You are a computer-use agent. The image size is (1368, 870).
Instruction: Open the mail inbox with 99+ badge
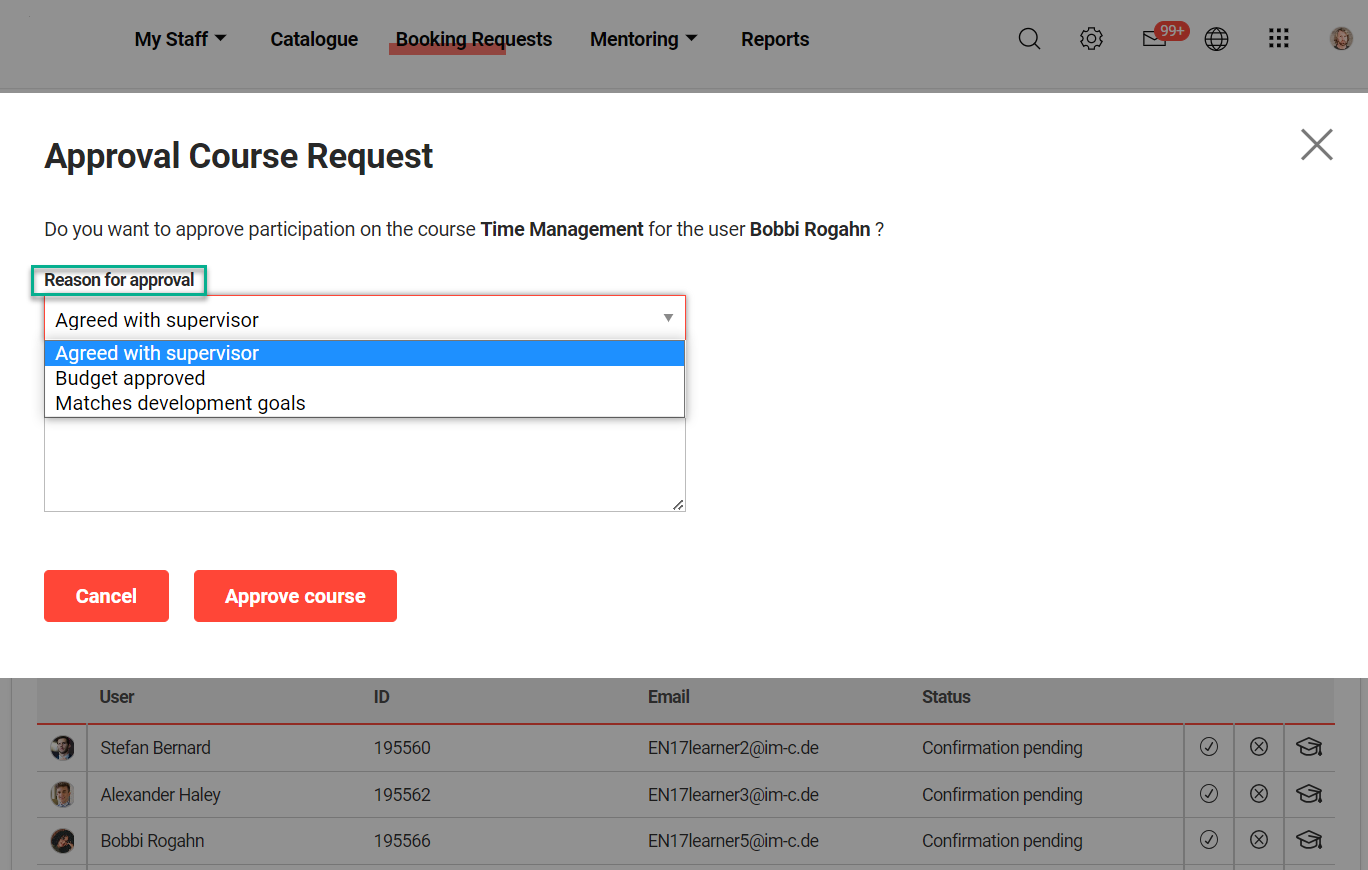(x=1155, y=39)
